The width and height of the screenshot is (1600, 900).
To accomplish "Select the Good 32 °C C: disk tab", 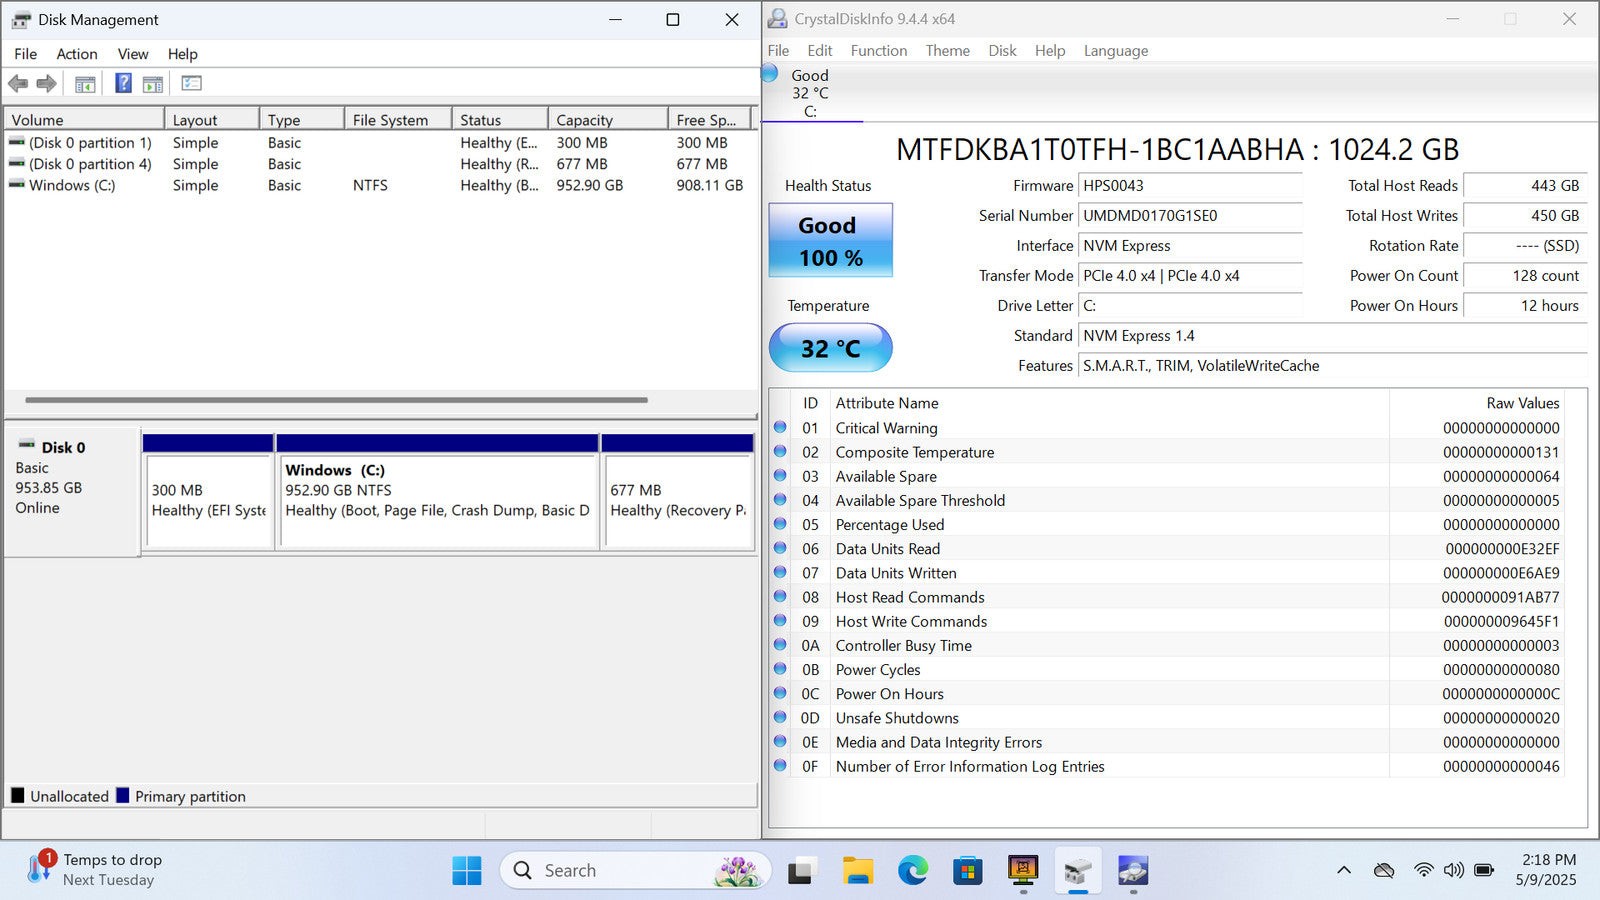I will pos(810,93).
